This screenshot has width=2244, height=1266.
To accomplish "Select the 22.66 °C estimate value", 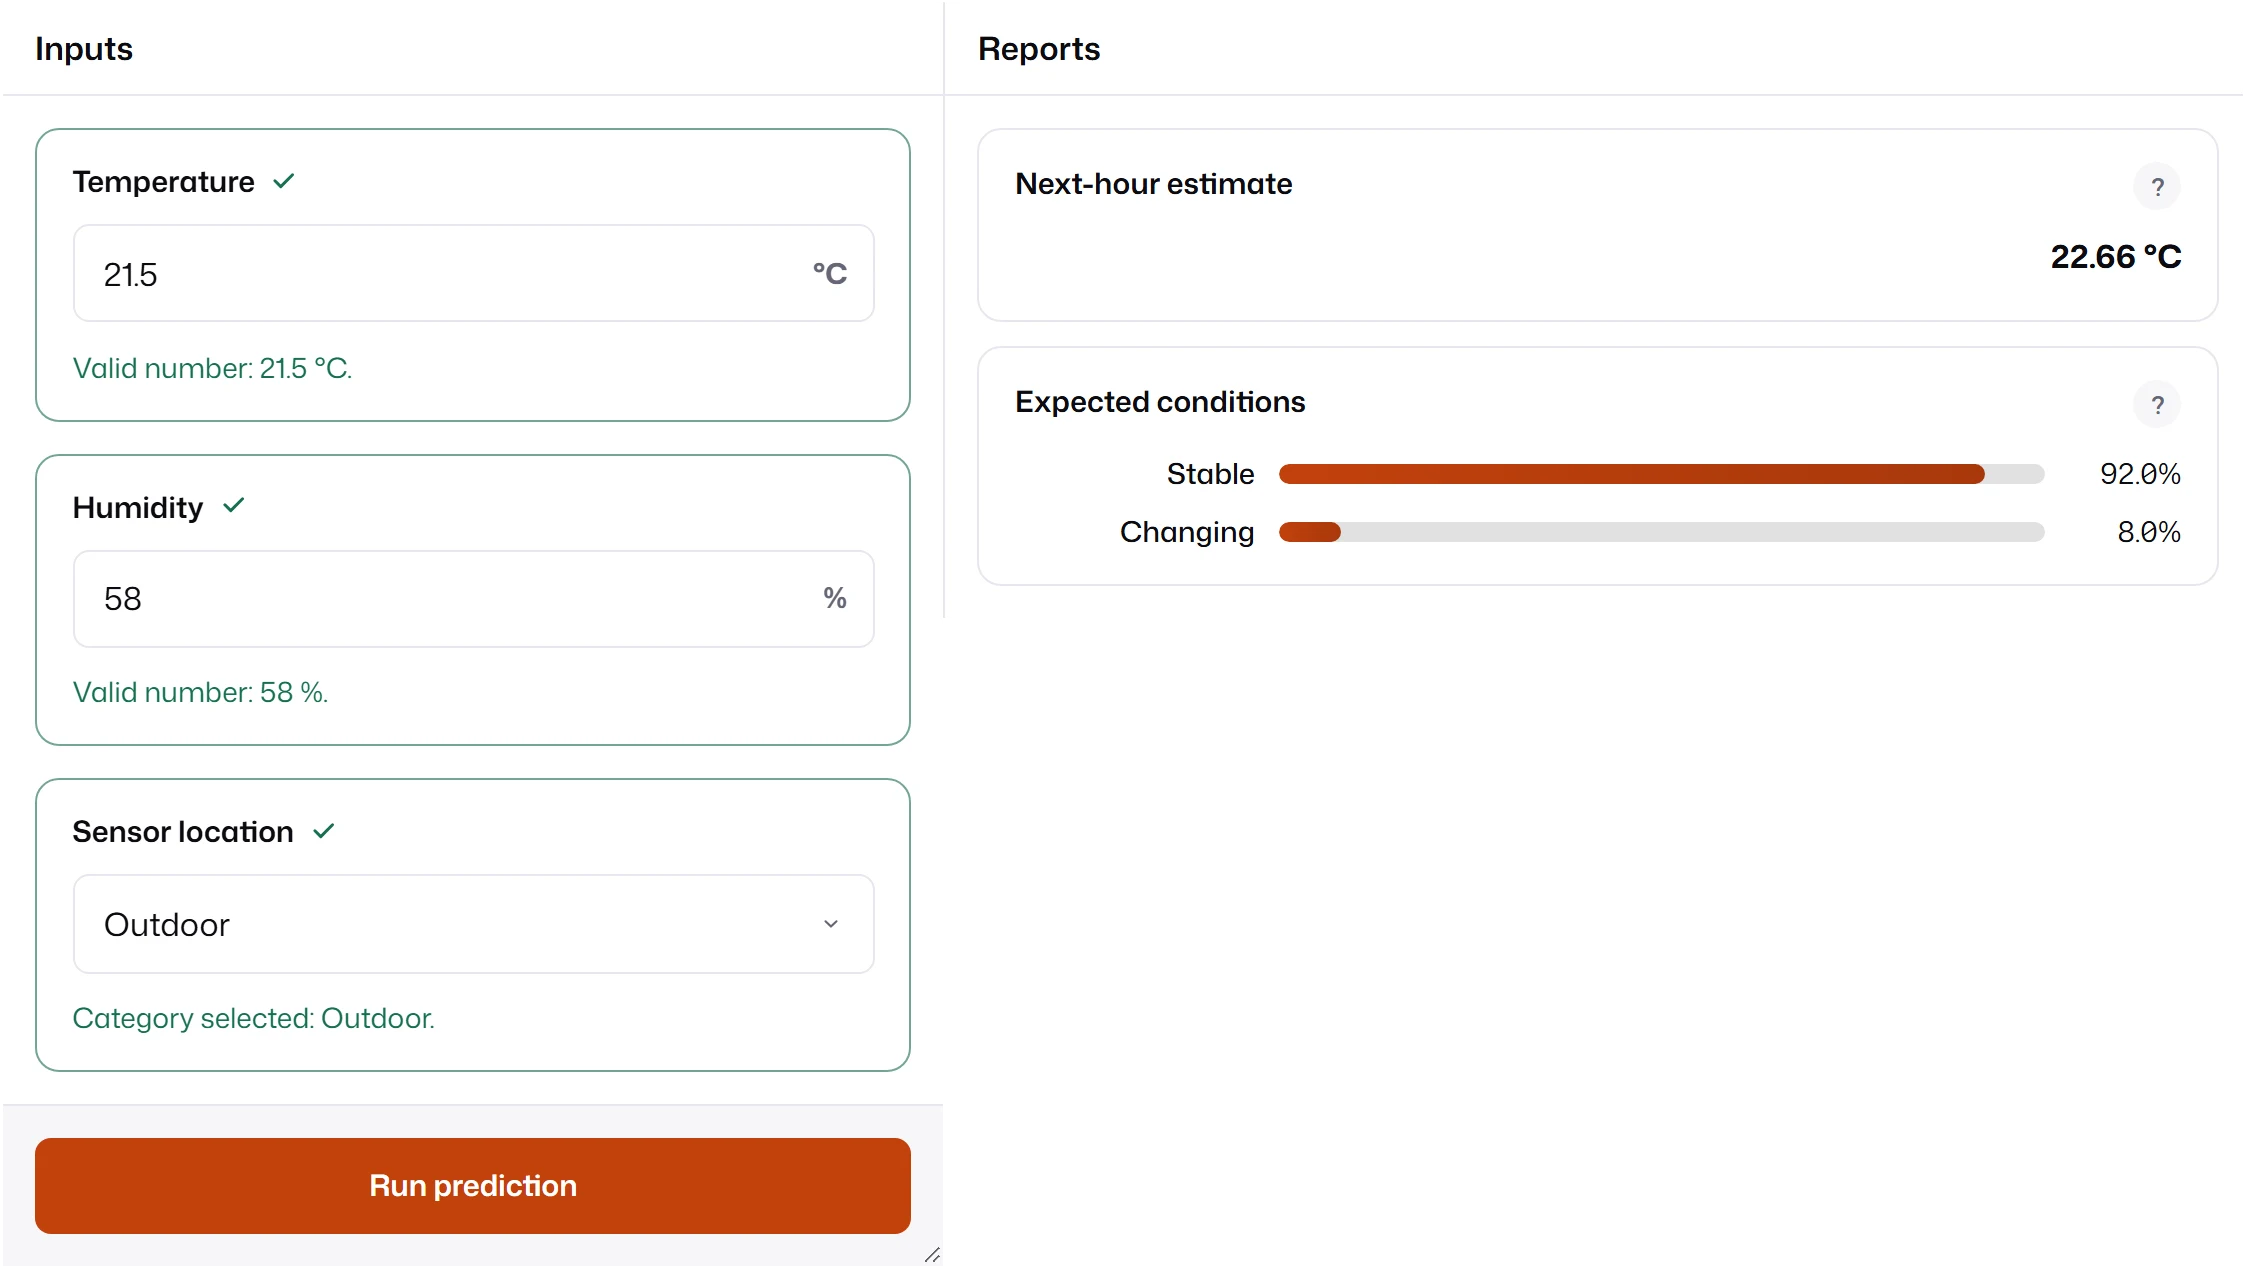I will pyautogui.click(x=2116, y=257).
